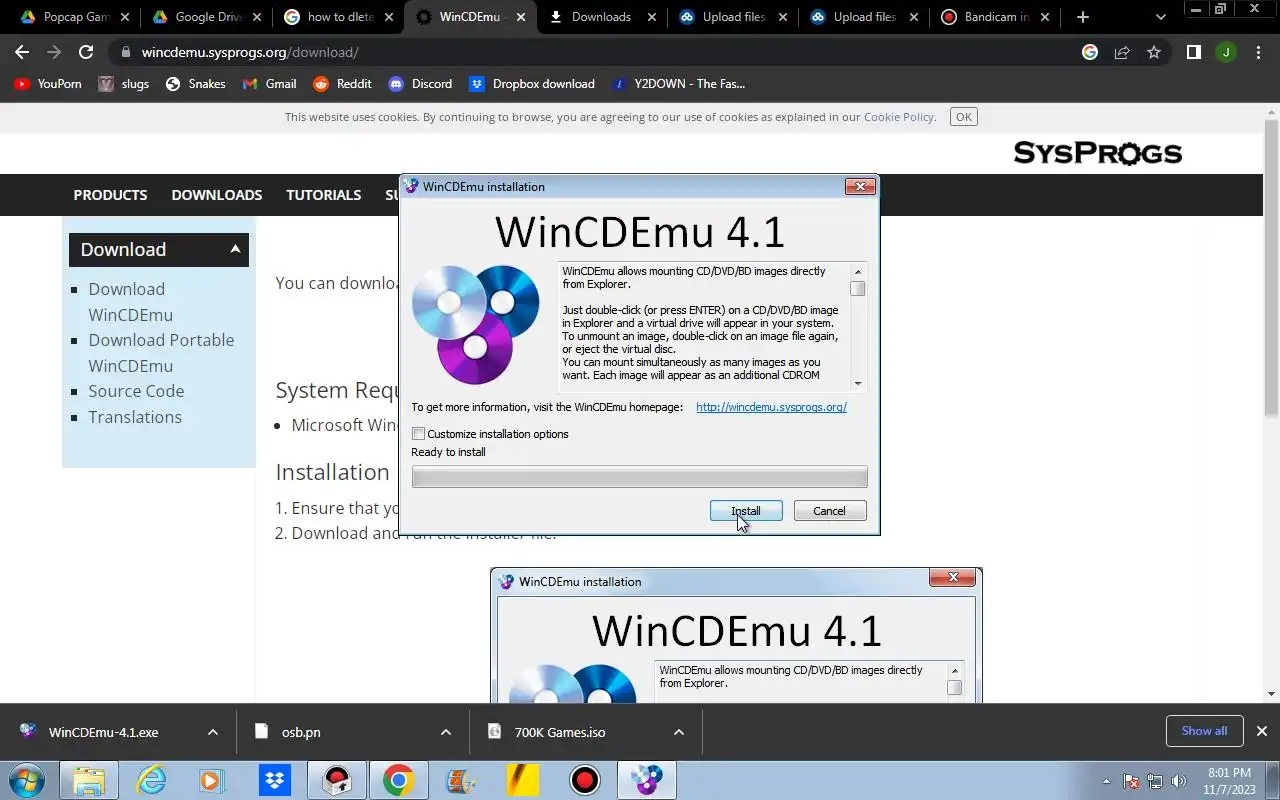Go back to the previous page

[x=22, y=52]
